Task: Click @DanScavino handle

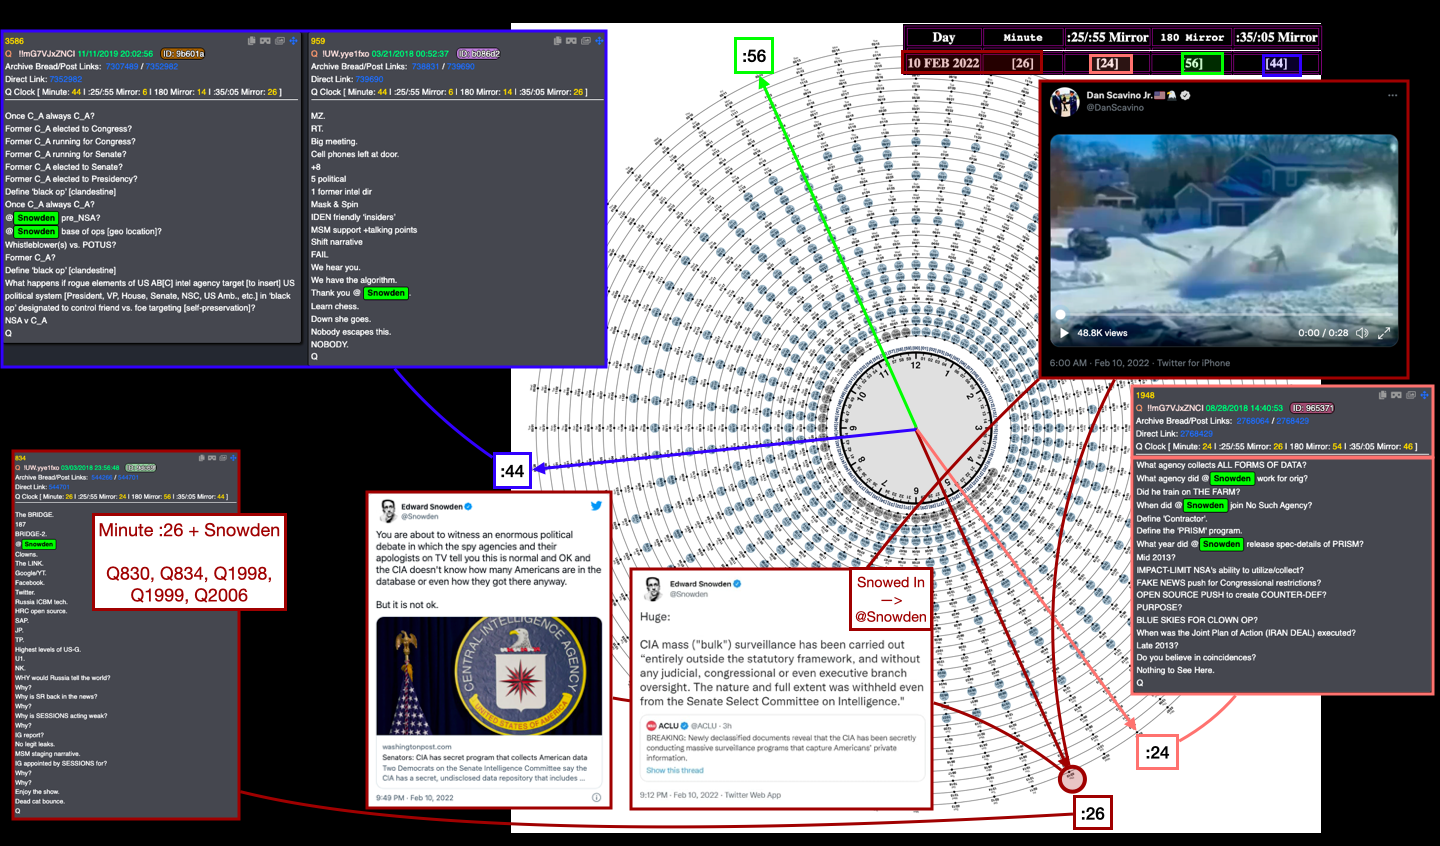Action: pos(1115,107)
